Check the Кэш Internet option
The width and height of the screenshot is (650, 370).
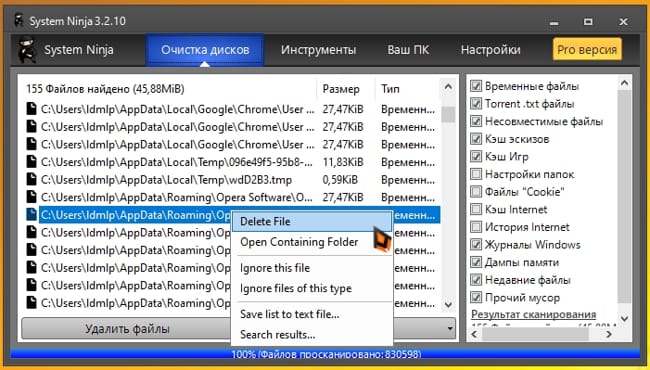476,209
